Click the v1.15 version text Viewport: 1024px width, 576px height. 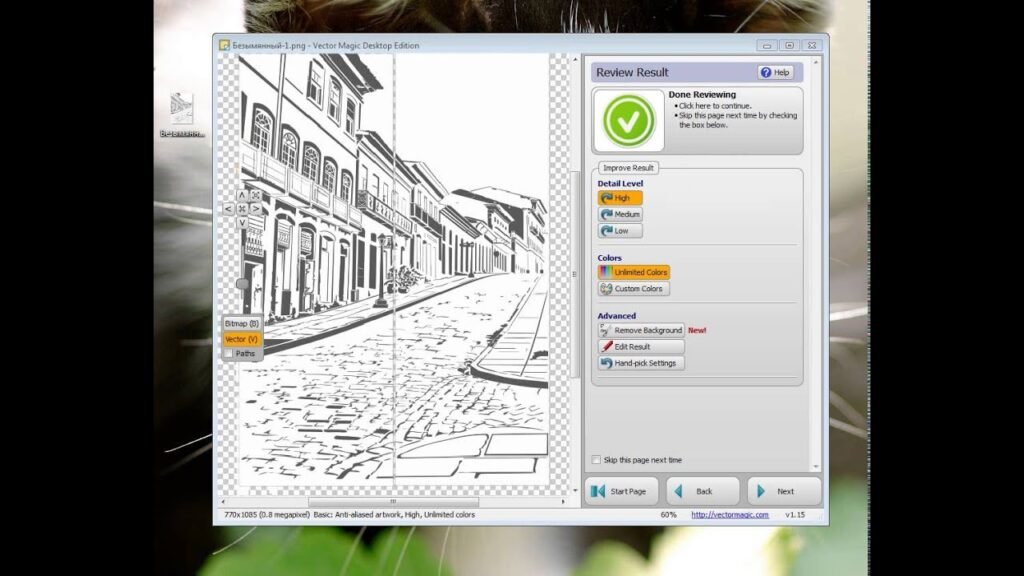pos(795,515)
